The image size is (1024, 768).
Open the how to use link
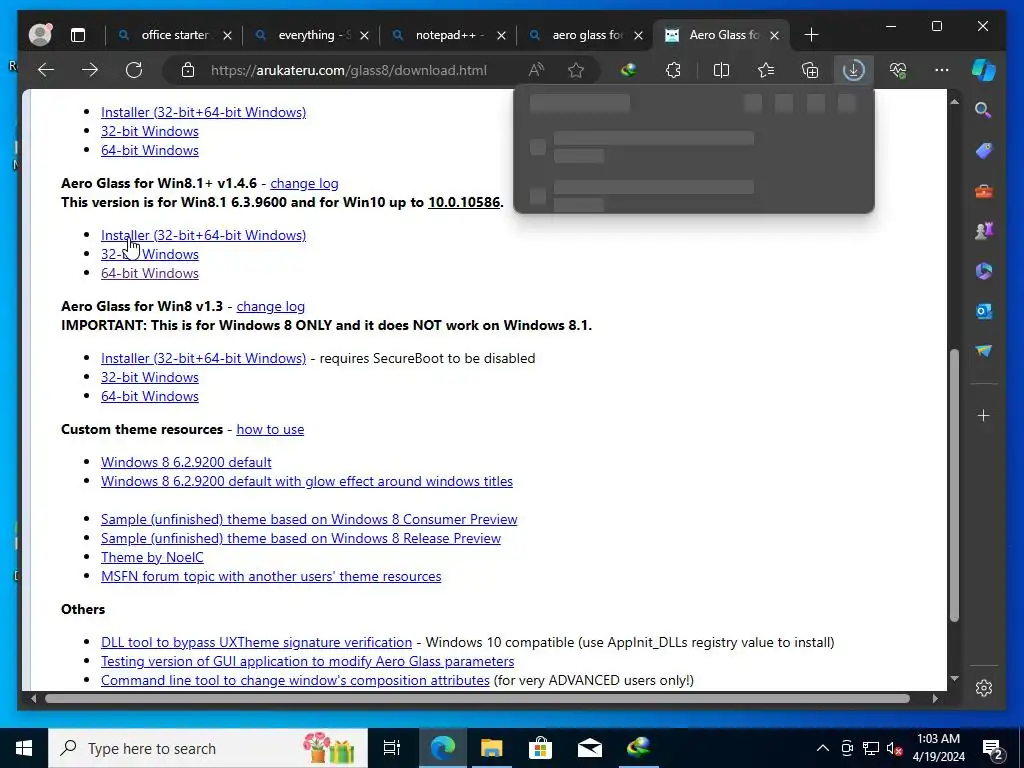270,429
